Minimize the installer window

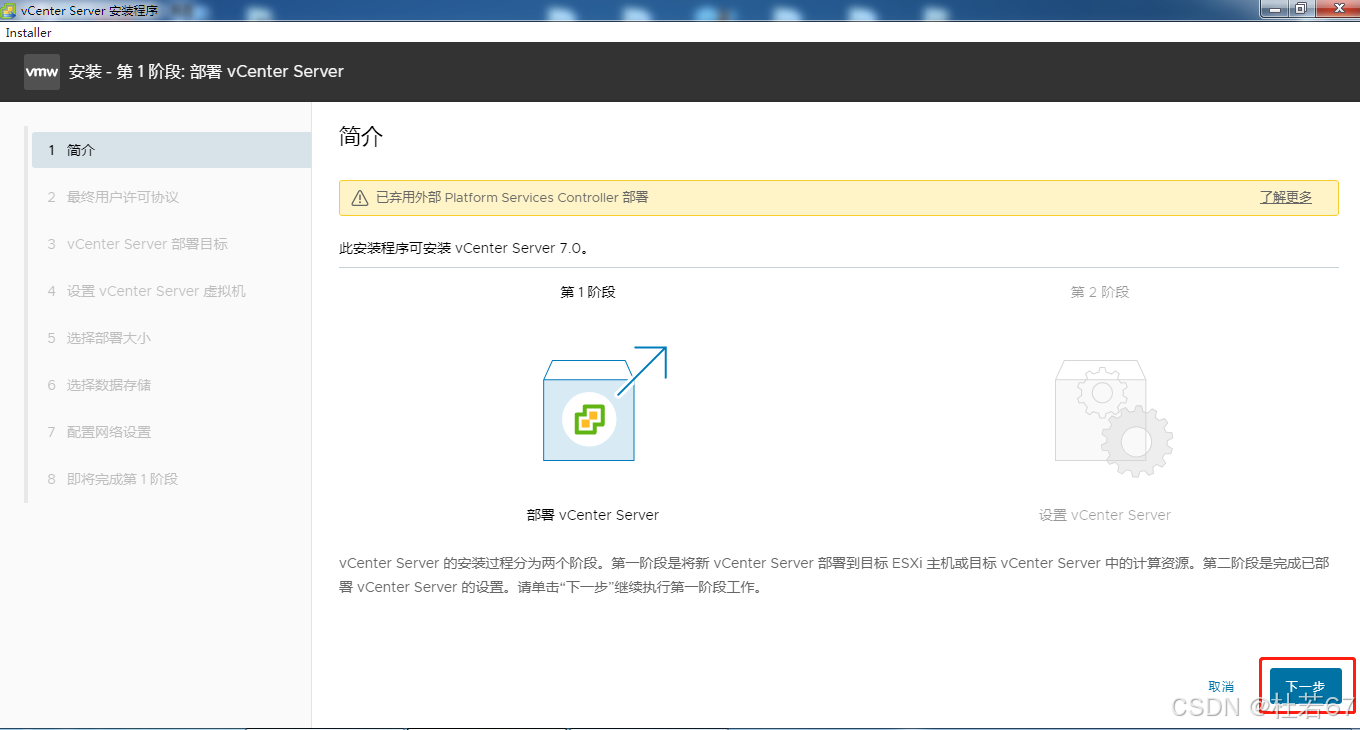[x=1273, y=8]
